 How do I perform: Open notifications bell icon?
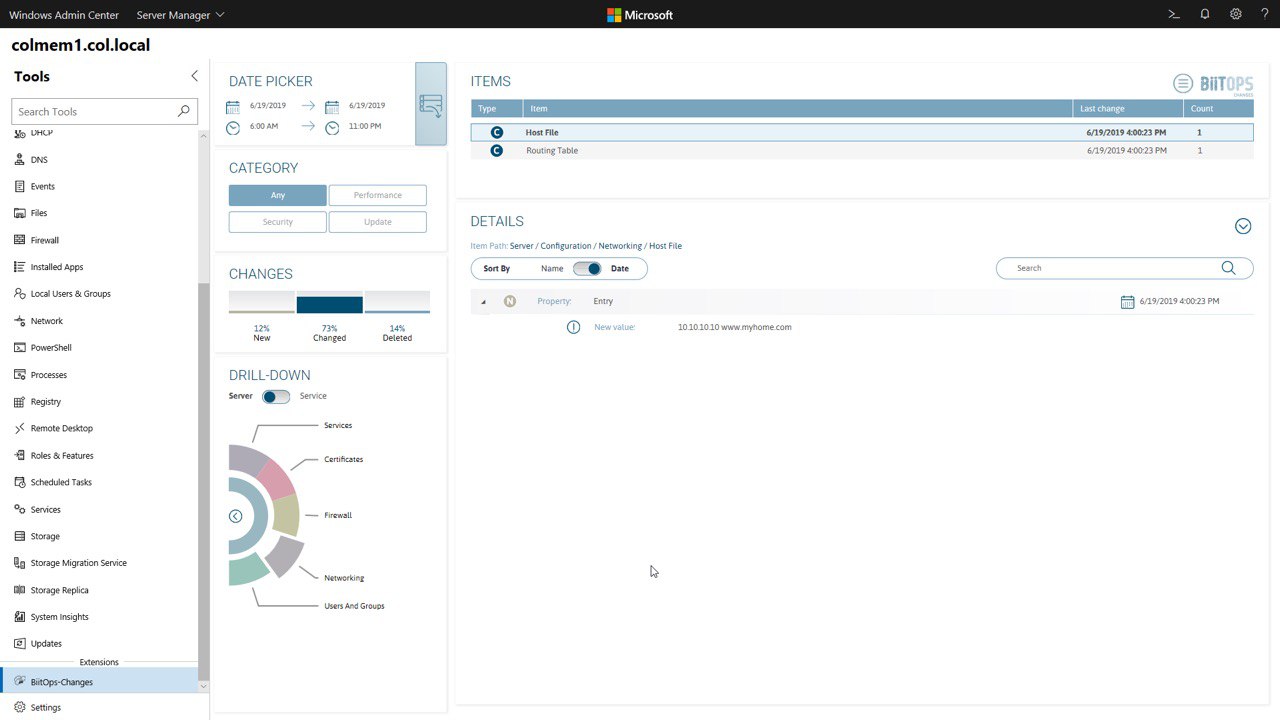point(1205,14)
